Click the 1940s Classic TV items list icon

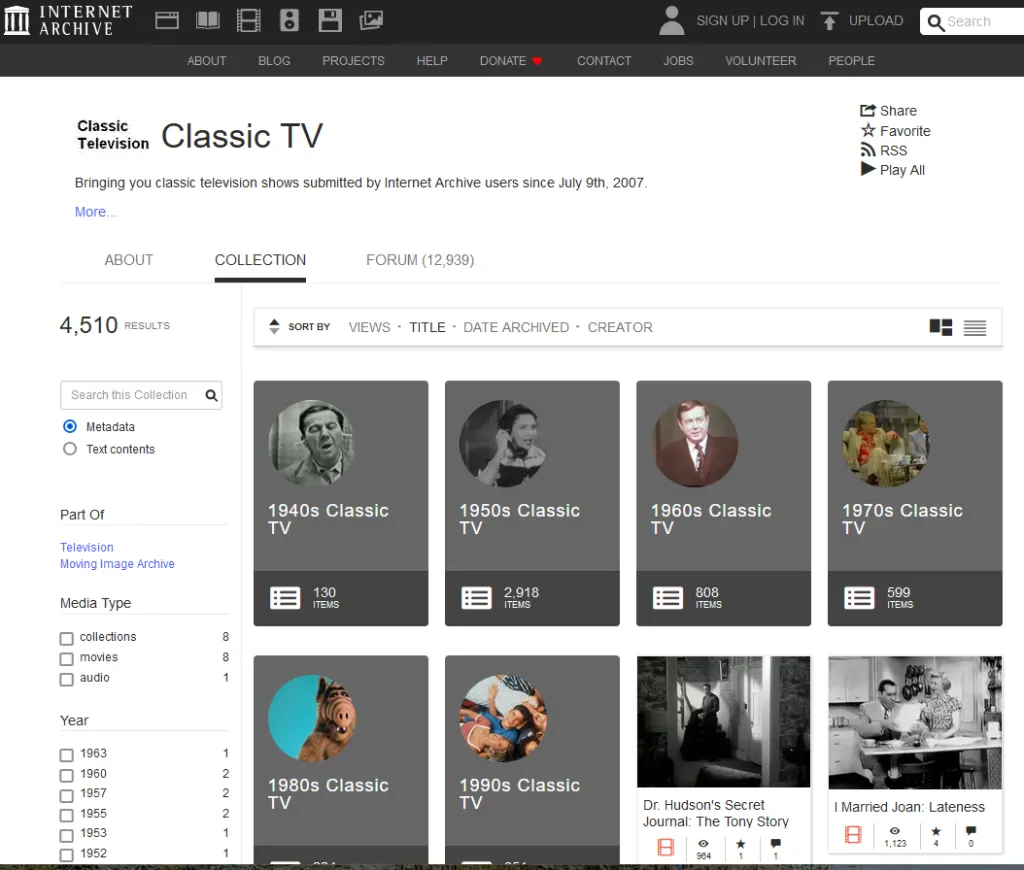point(285,598)
